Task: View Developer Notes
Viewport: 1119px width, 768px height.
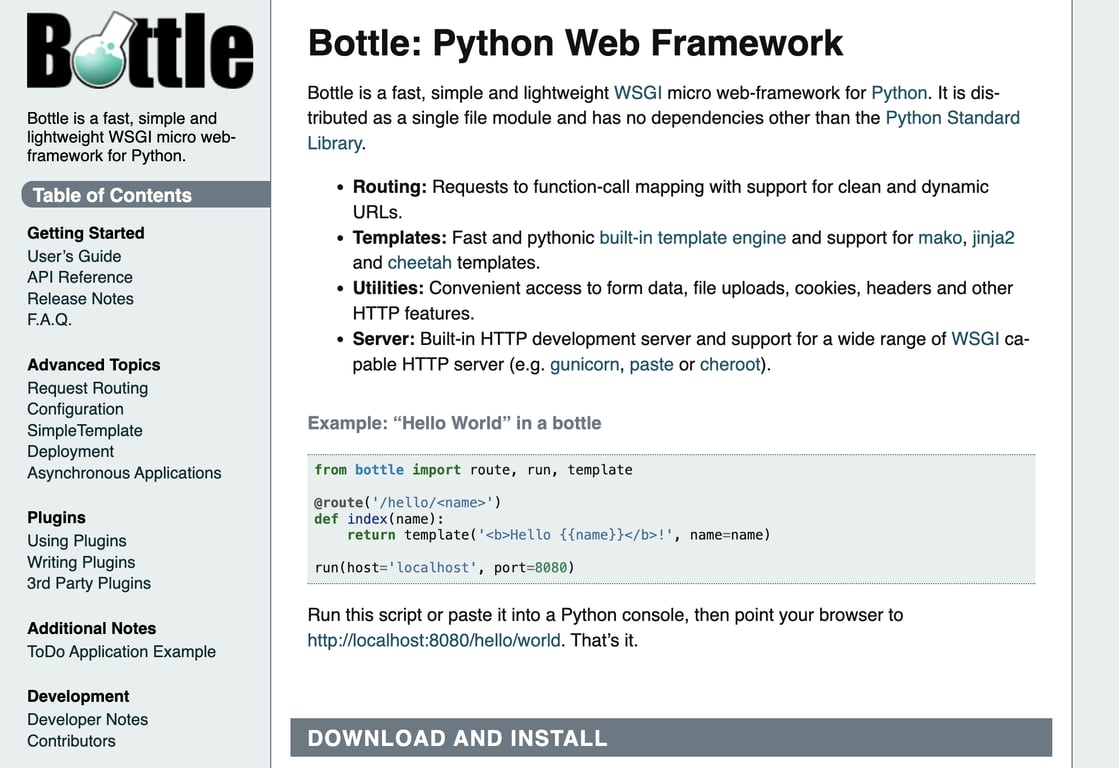Action: pyautogui.click(x=88, y=719)
